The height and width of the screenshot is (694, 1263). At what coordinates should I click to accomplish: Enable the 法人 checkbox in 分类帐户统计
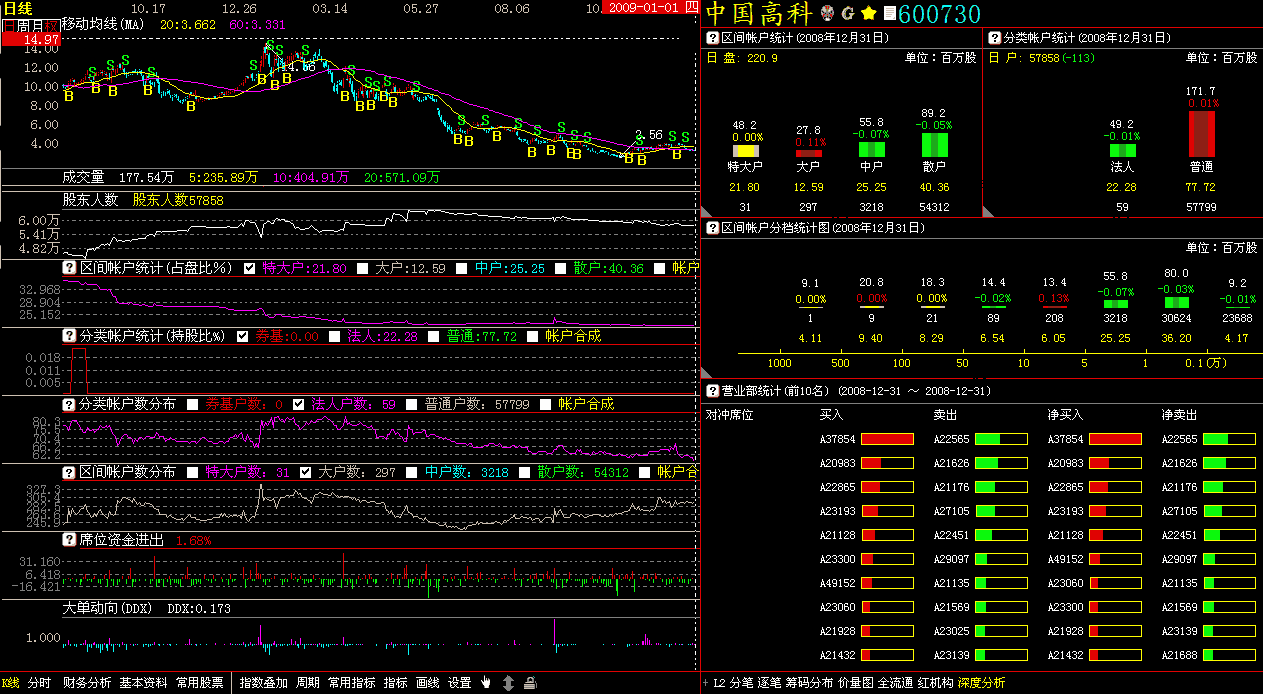coord(334,336)
